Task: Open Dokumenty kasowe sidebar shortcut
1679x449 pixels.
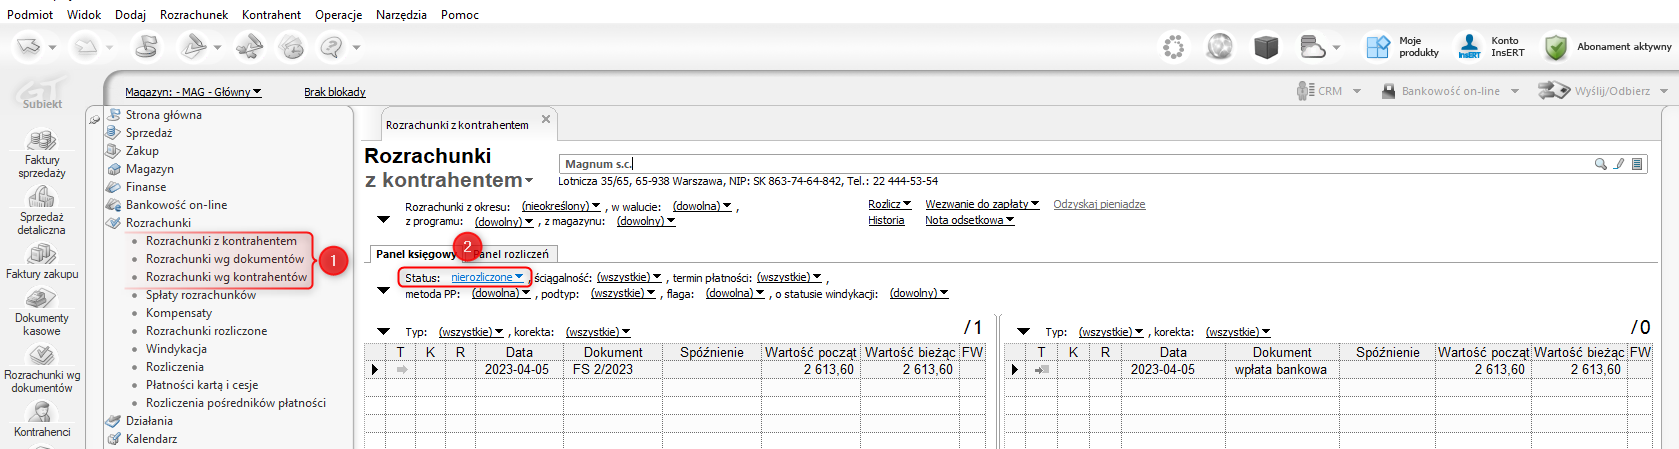Action: [x=42, y=313]
